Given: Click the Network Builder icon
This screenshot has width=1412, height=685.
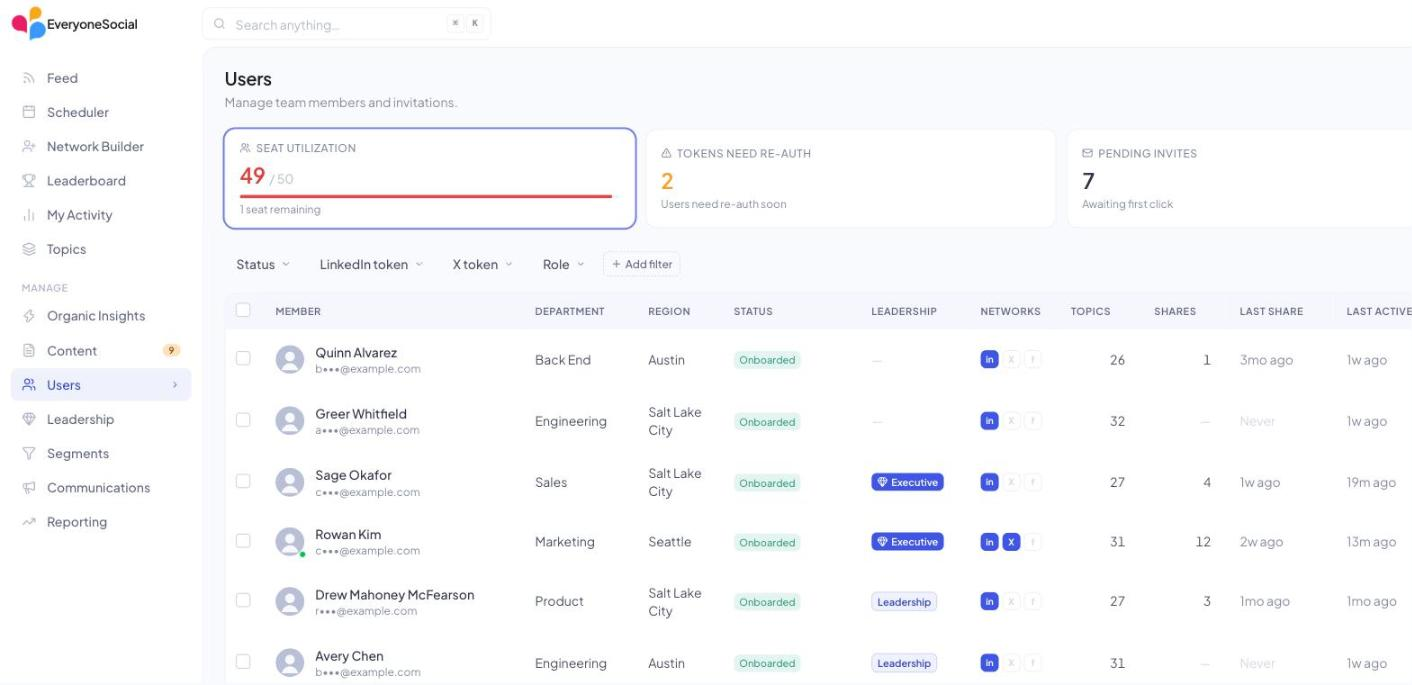Looking at the screenshot, I should coord(29,146).
